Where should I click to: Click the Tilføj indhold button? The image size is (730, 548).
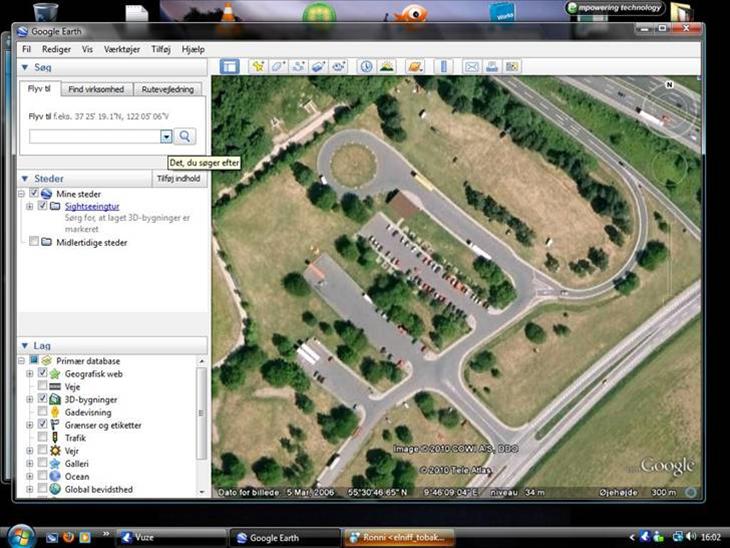pyautogui.click(x=179, y=179)
